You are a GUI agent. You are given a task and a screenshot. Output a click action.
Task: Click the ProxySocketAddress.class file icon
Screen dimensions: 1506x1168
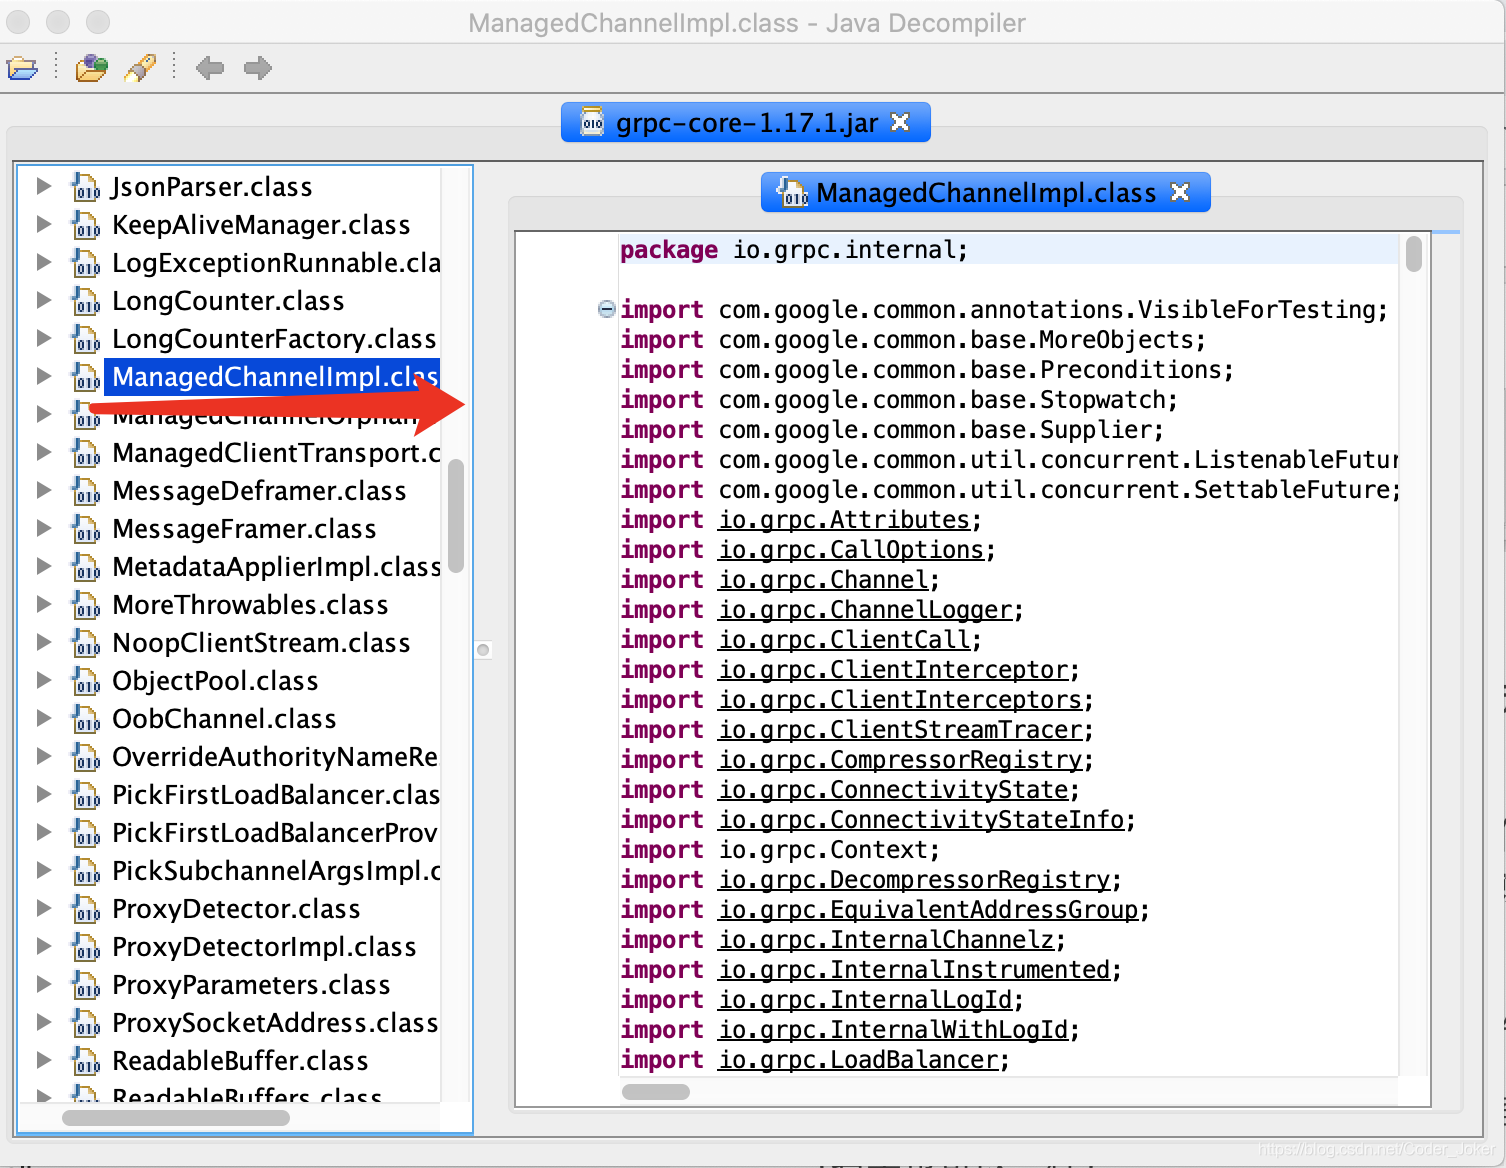point(86,1023)
